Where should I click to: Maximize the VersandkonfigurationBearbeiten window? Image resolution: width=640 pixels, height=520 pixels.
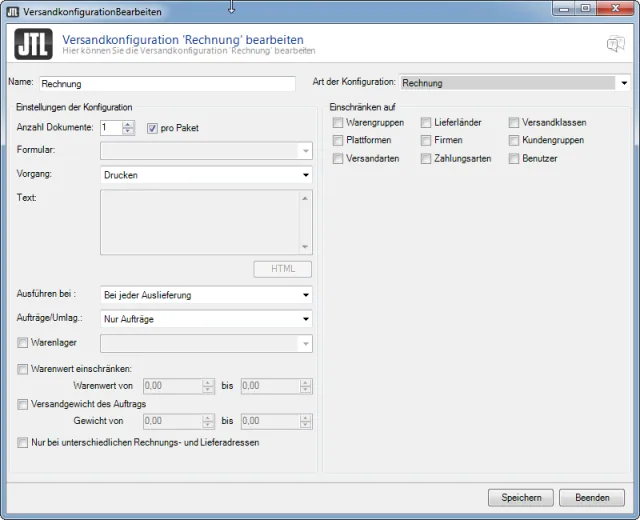coord(586,9)
